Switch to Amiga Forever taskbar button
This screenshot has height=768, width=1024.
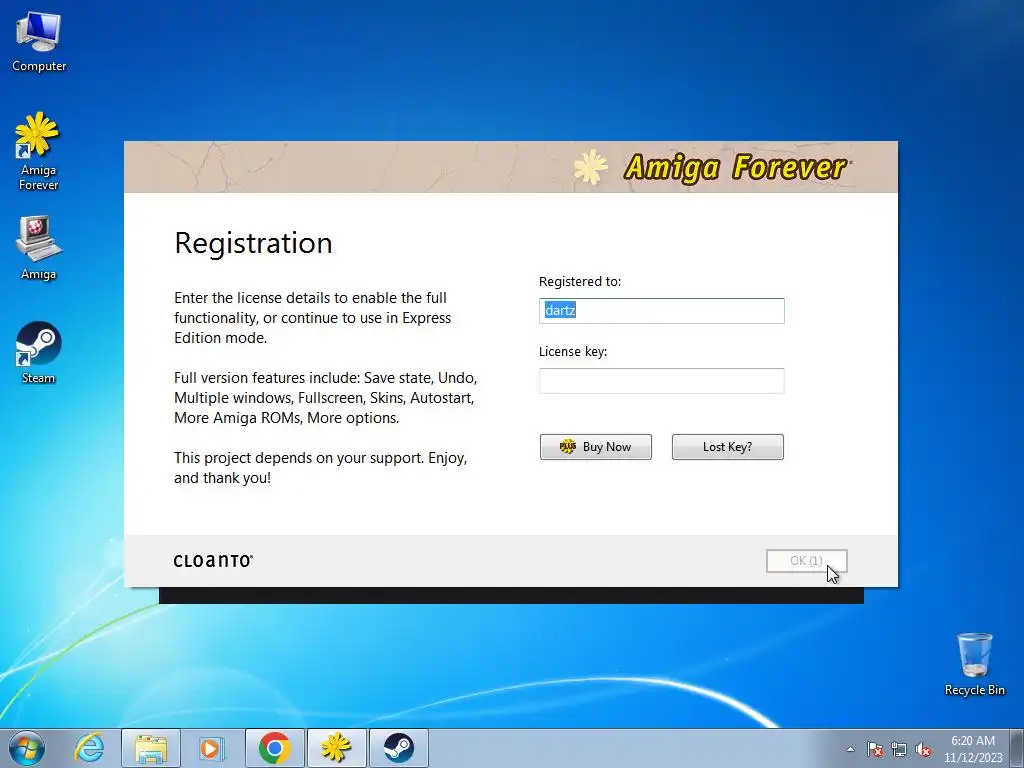336,748
